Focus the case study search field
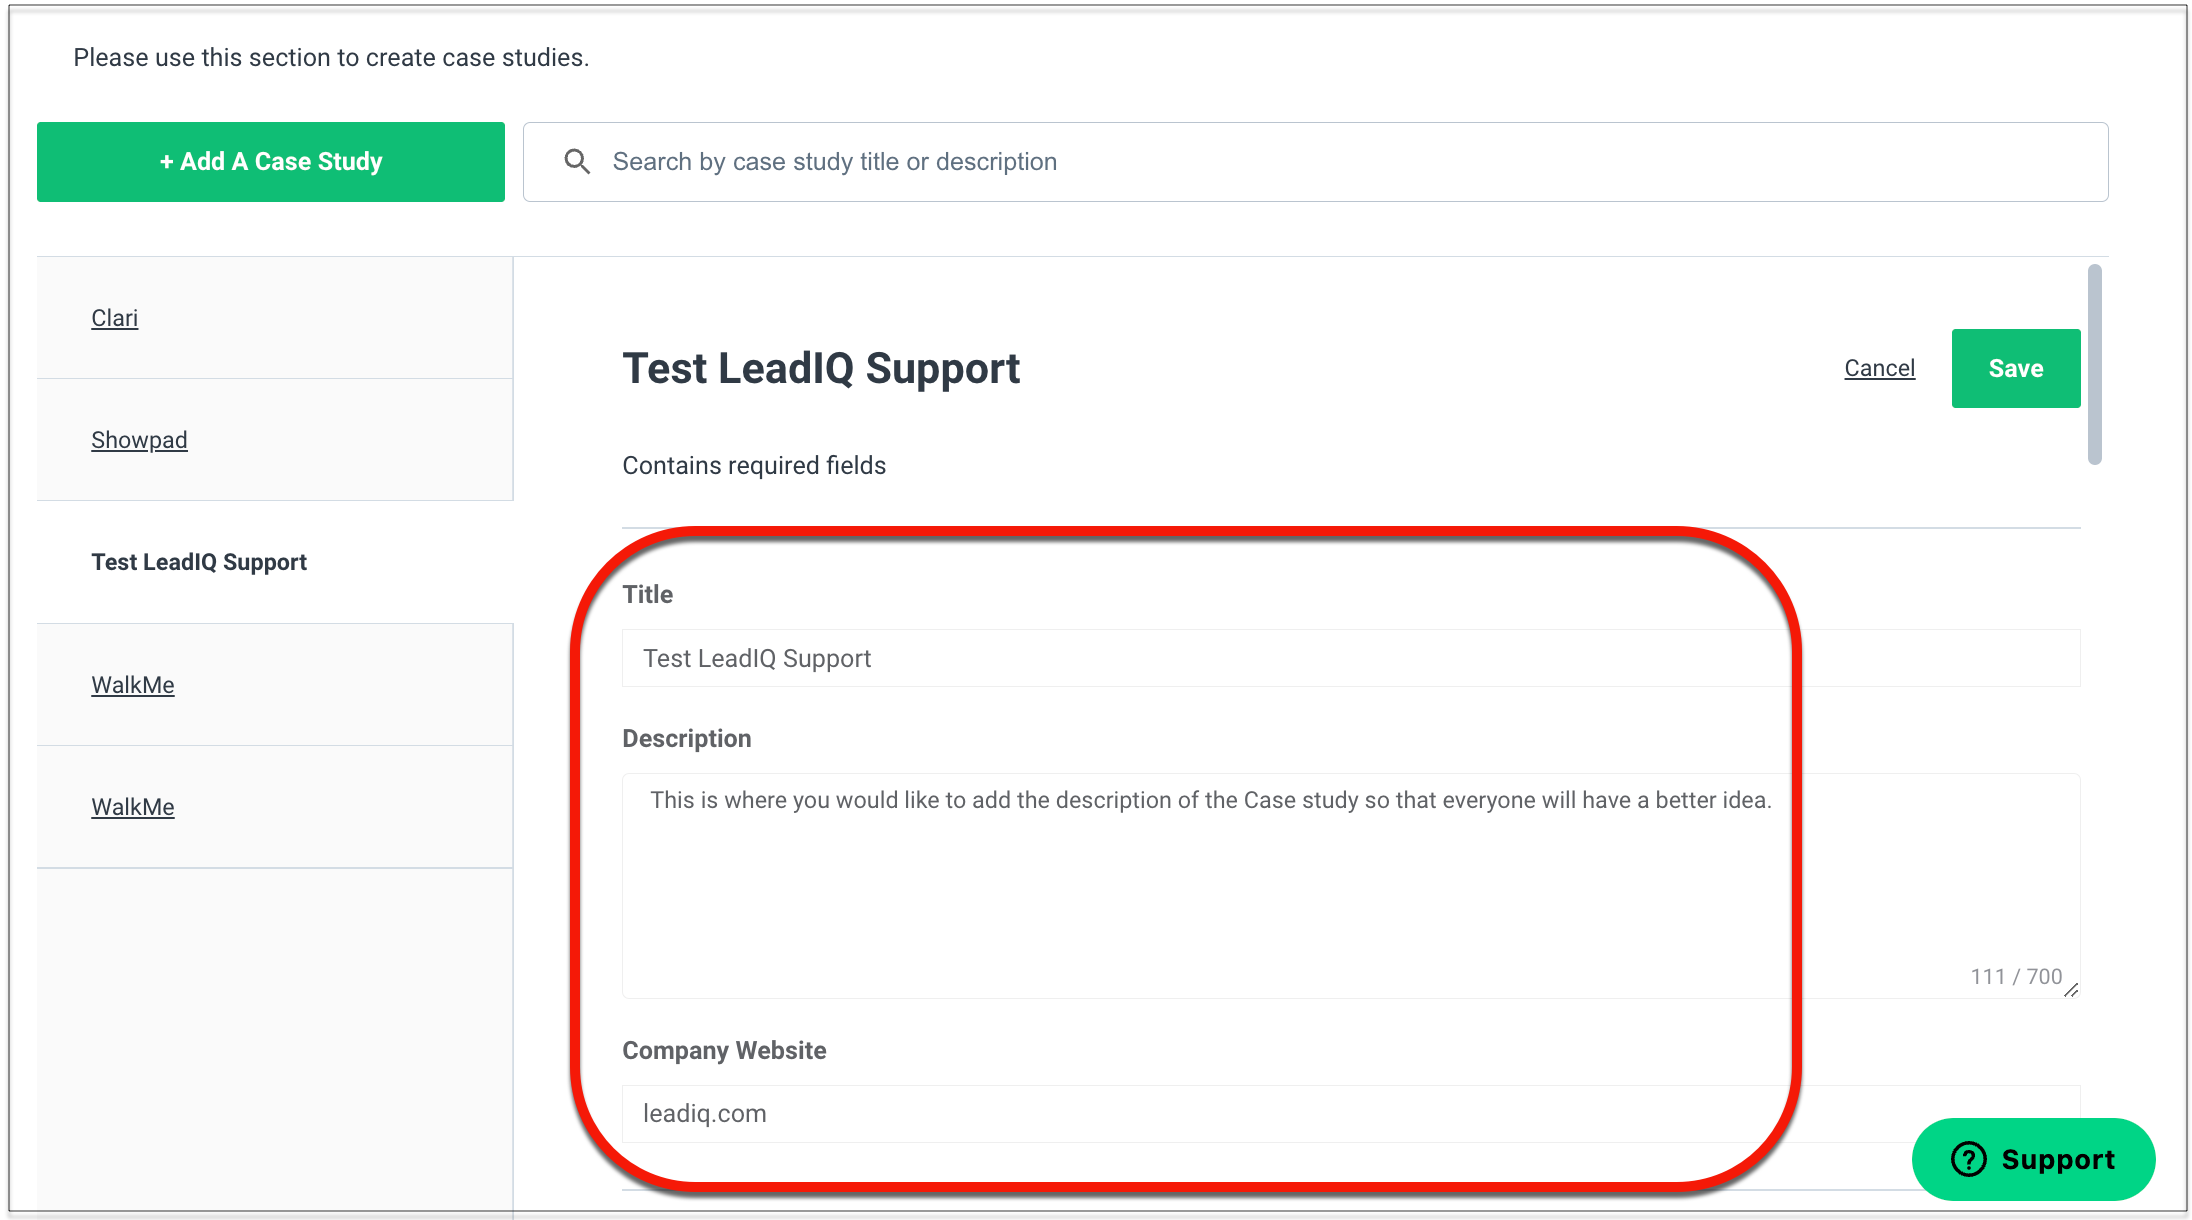 click(1316, 162)
